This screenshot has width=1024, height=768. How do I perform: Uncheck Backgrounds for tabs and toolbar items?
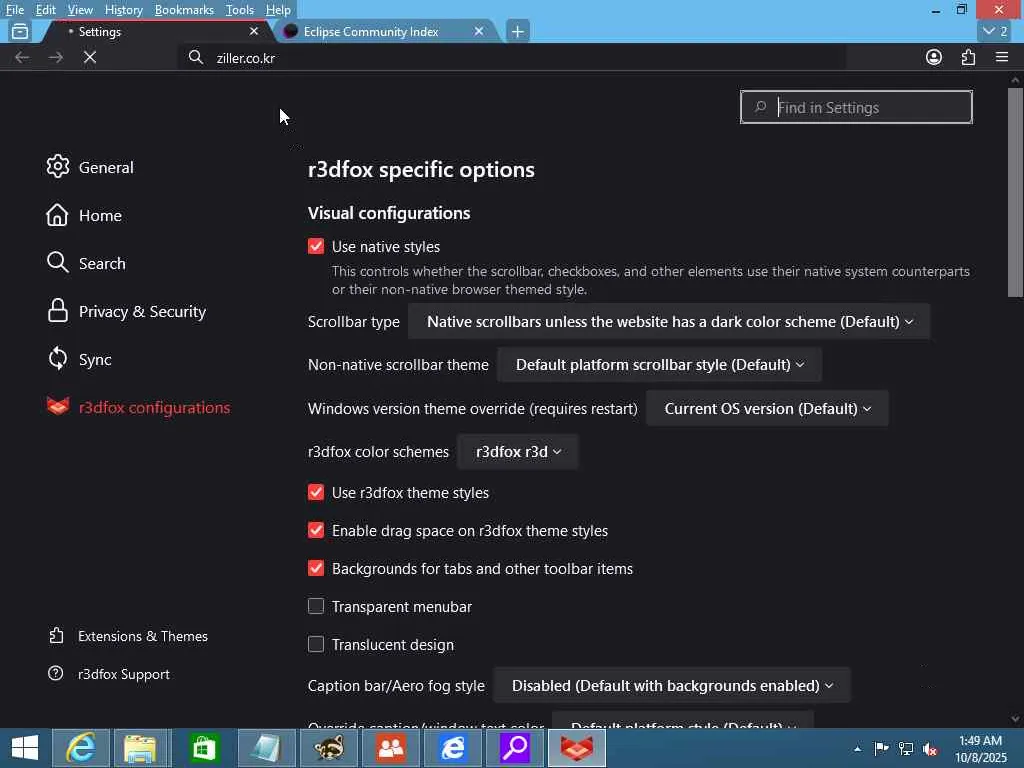coord(316,568)
